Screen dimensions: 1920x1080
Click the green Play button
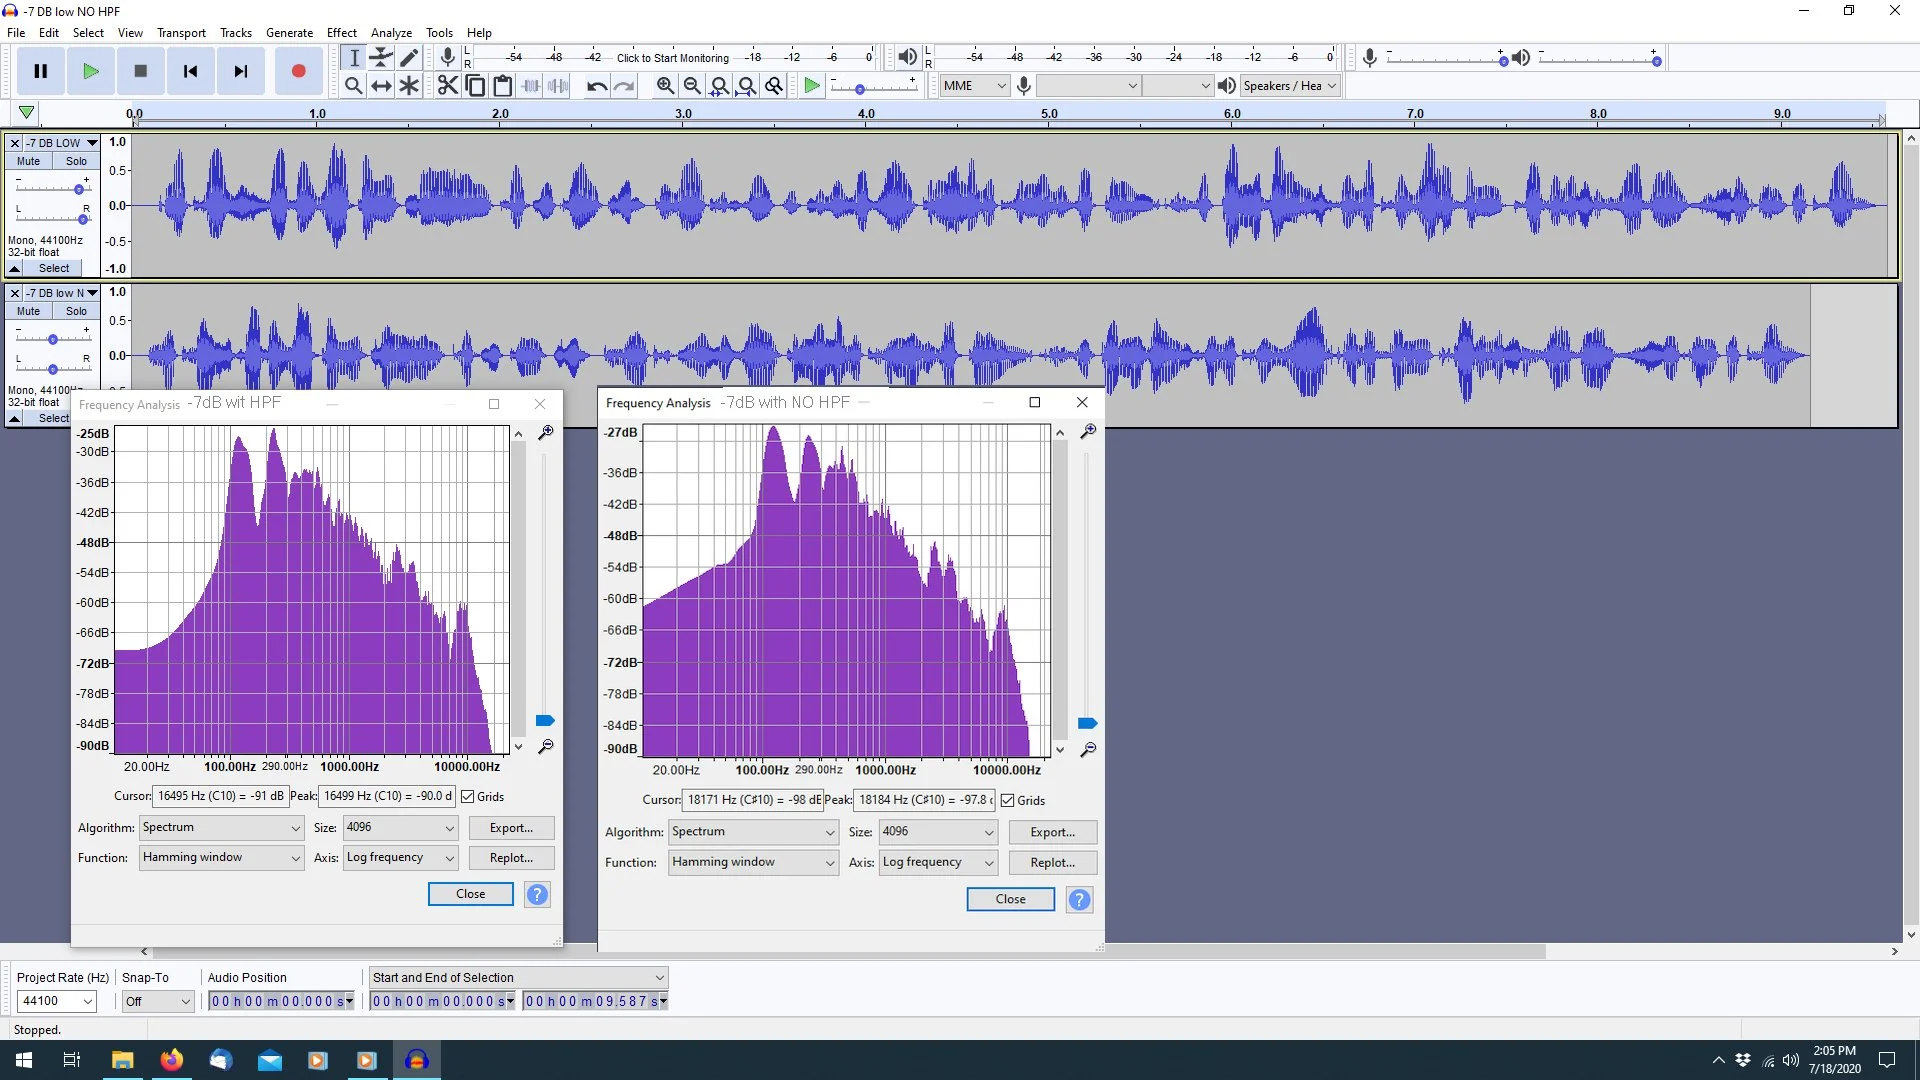[90, 71]
